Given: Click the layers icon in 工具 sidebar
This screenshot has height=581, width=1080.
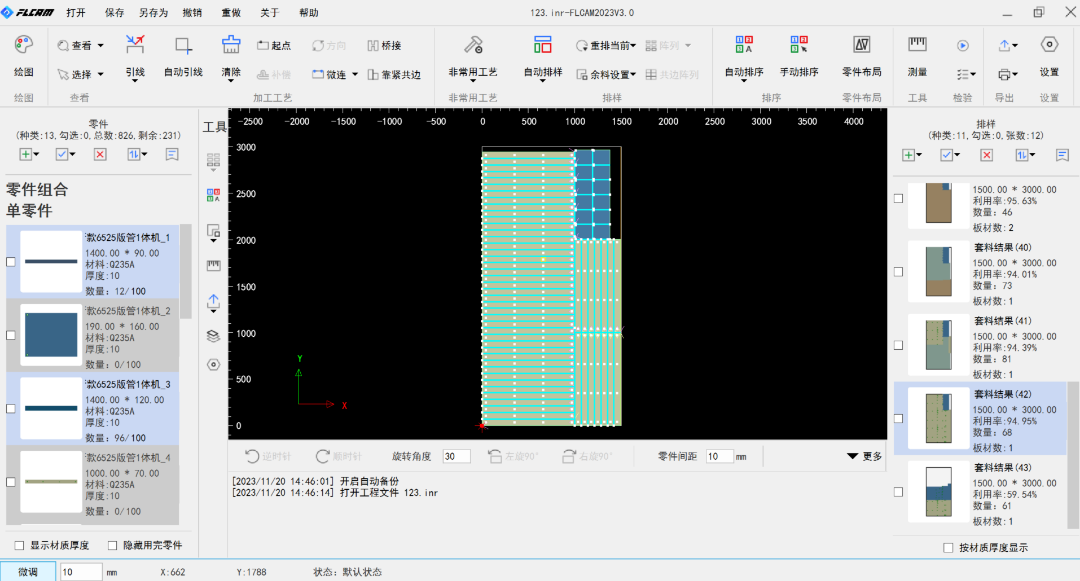Looking at the screenshot, I should pos(214,335).
